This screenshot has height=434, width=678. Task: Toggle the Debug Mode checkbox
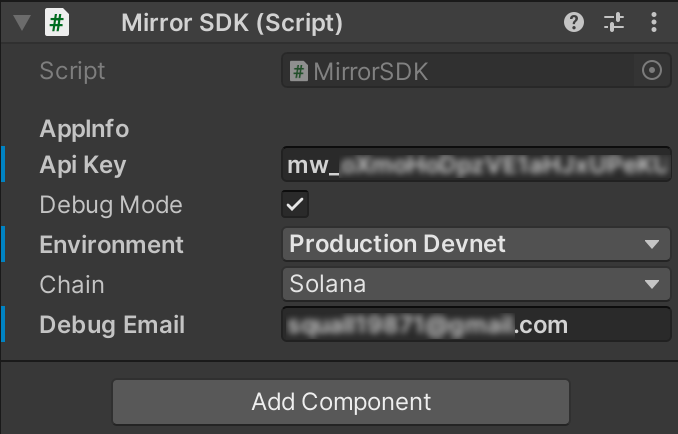pyautogui.click(x=295, y=204)
